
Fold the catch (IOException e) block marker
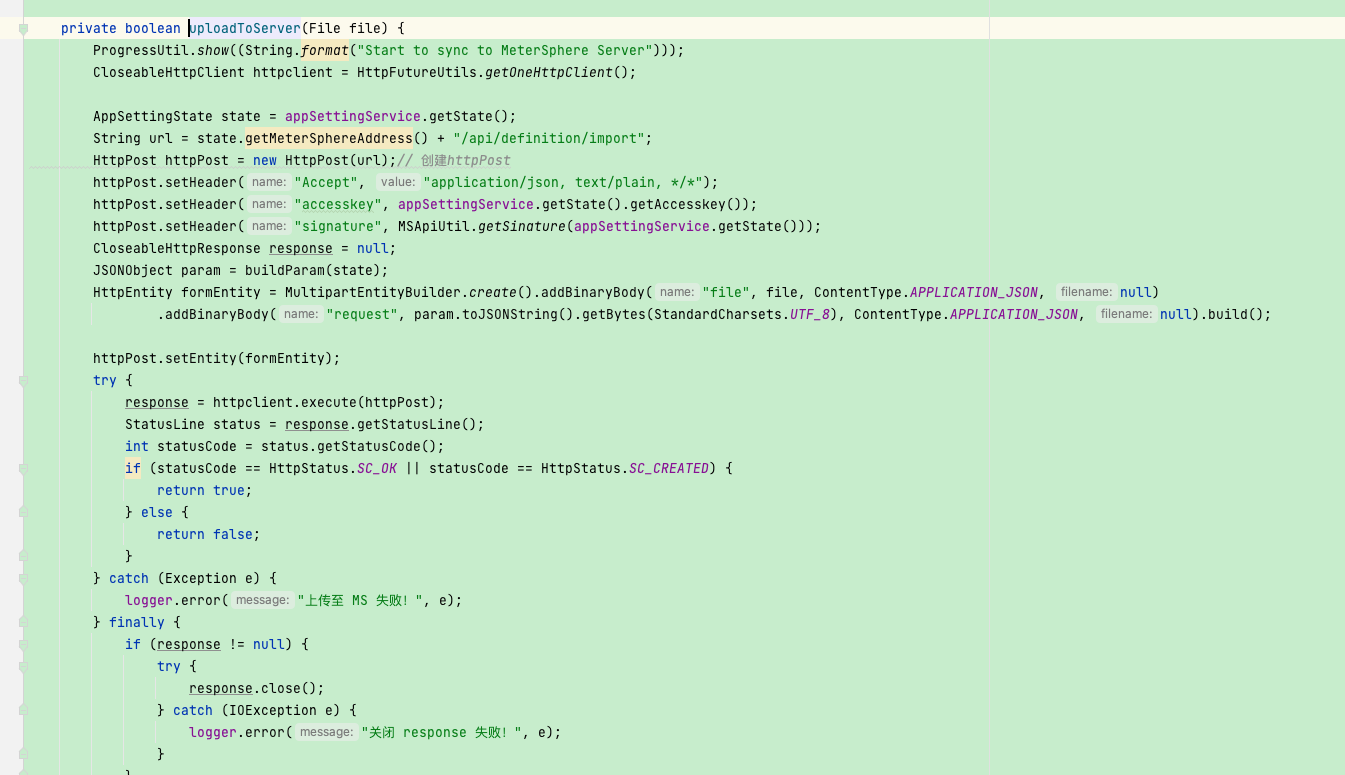[23, 710]
